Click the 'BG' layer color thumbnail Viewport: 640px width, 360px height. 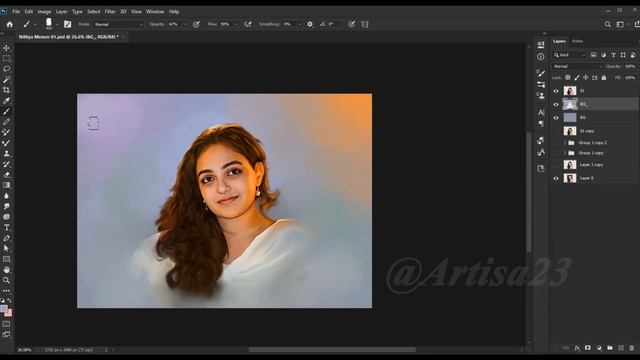pyautogui.click(x=570, y=118)
